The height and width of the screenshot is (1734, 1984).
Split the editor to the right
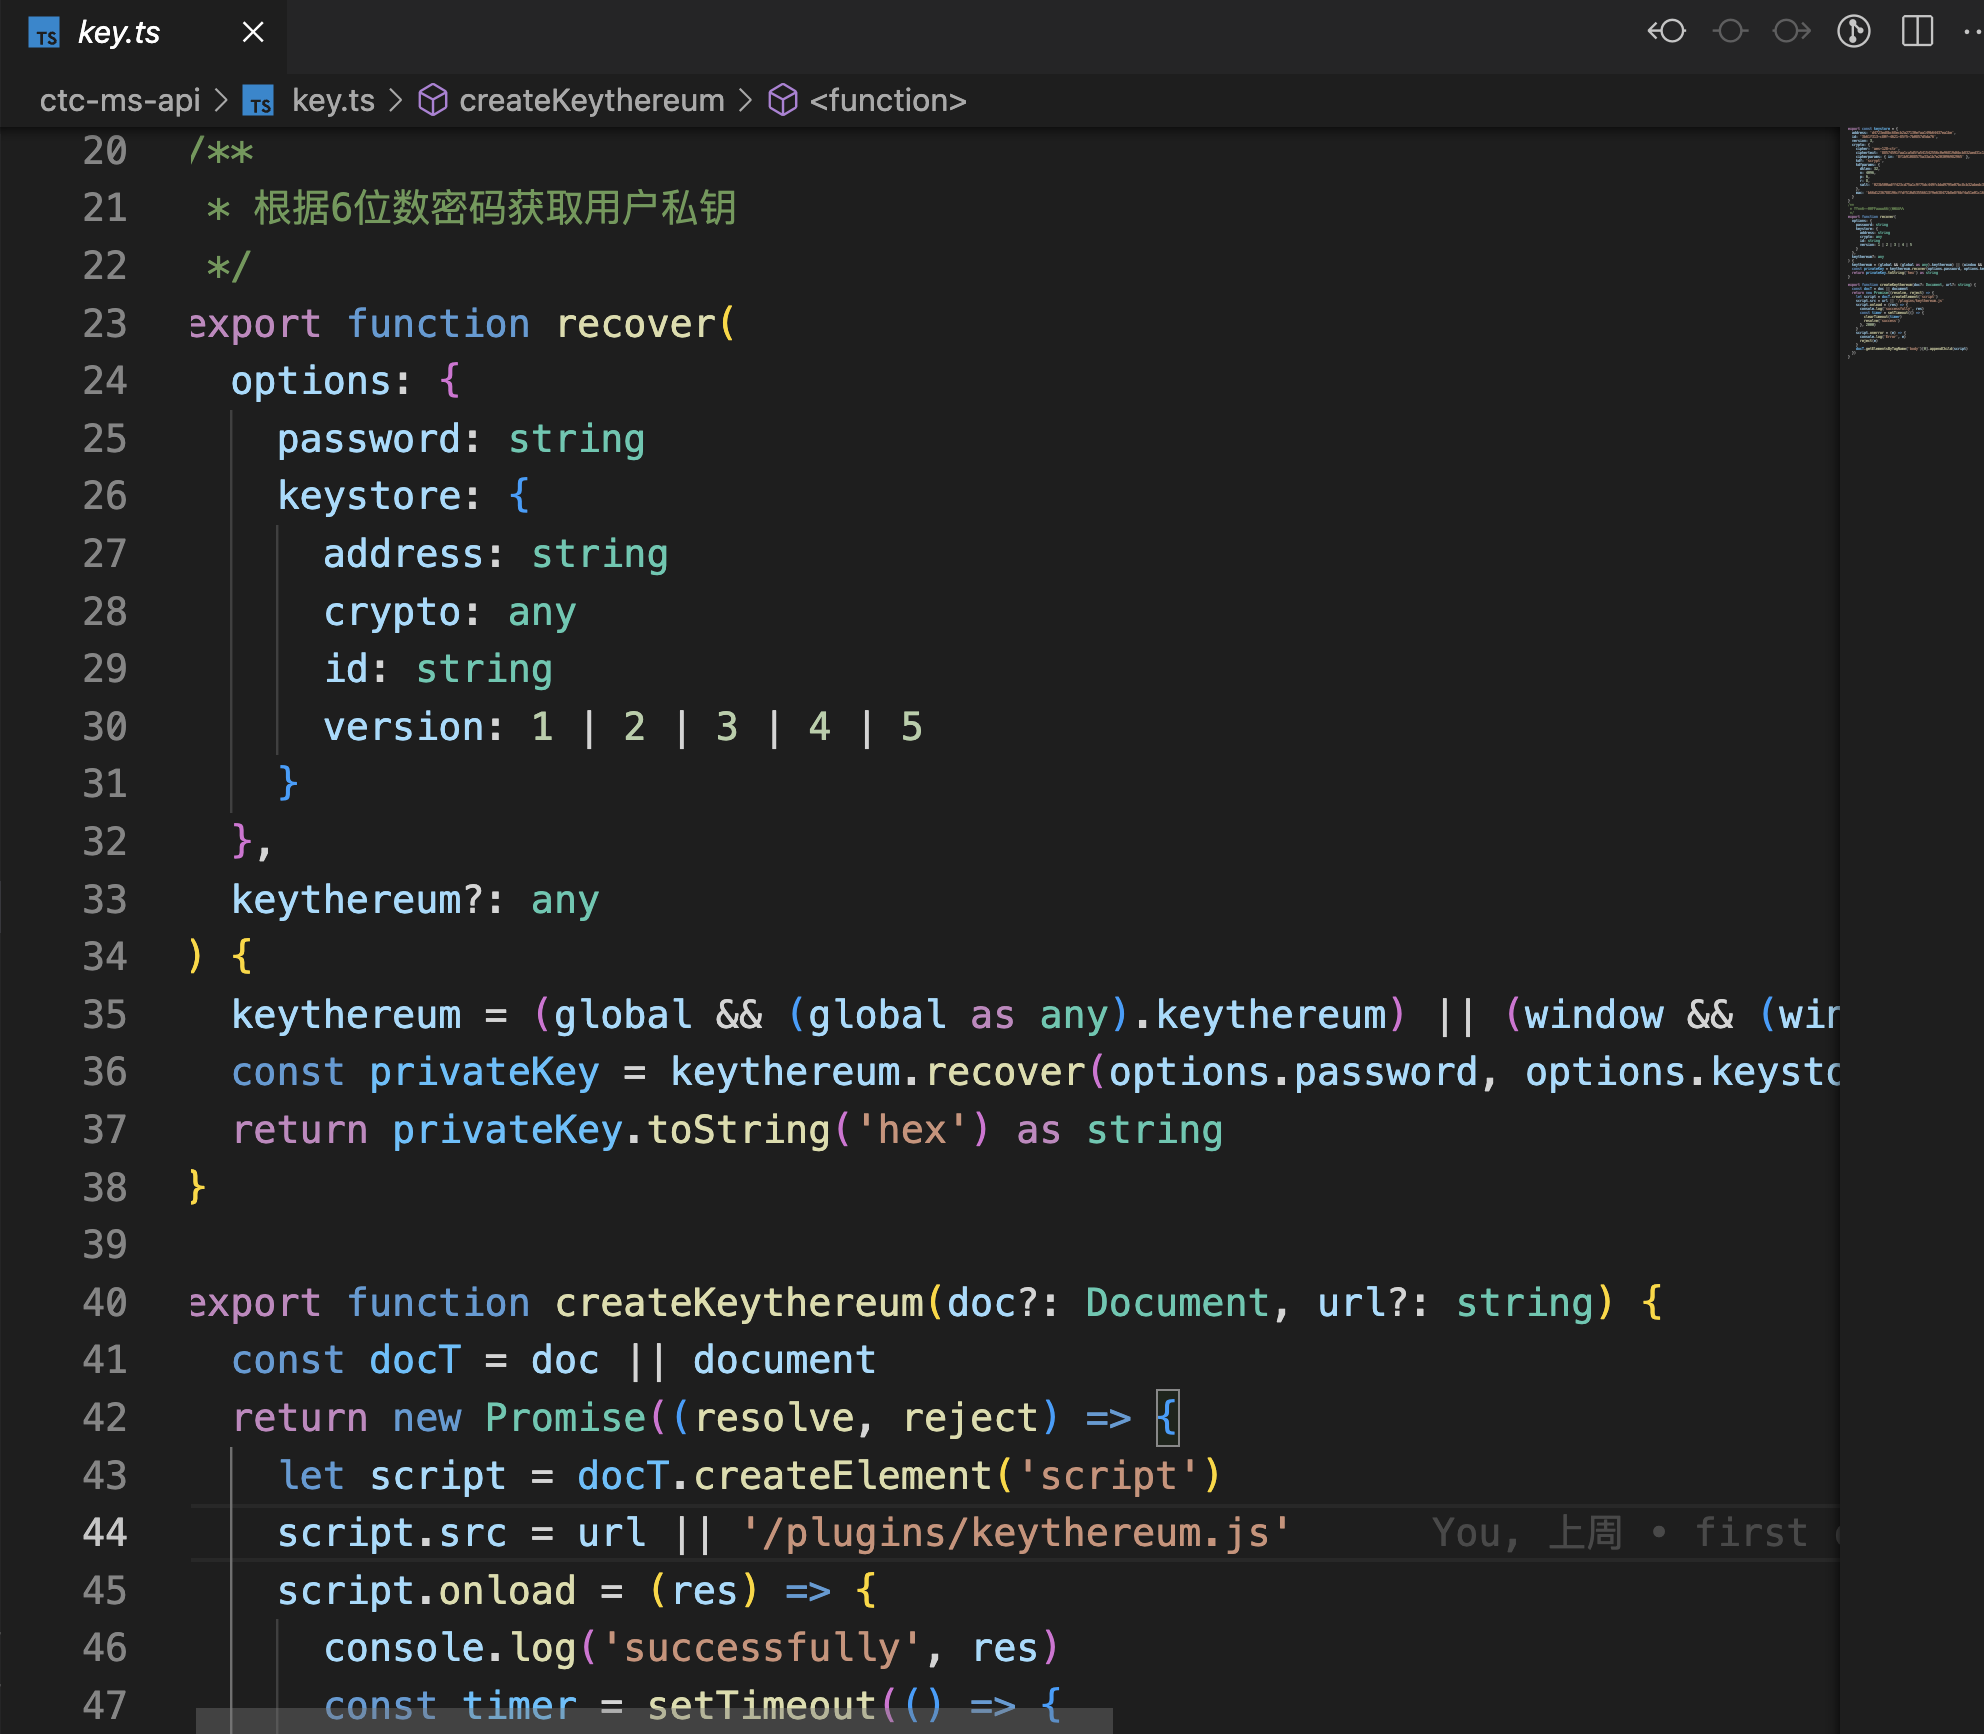click(1917, 32)
